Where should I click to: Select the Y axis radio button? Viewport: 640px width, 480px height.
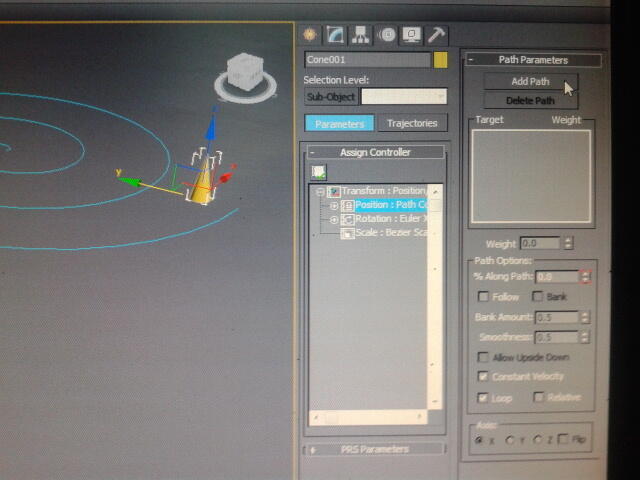pos(510,440)
